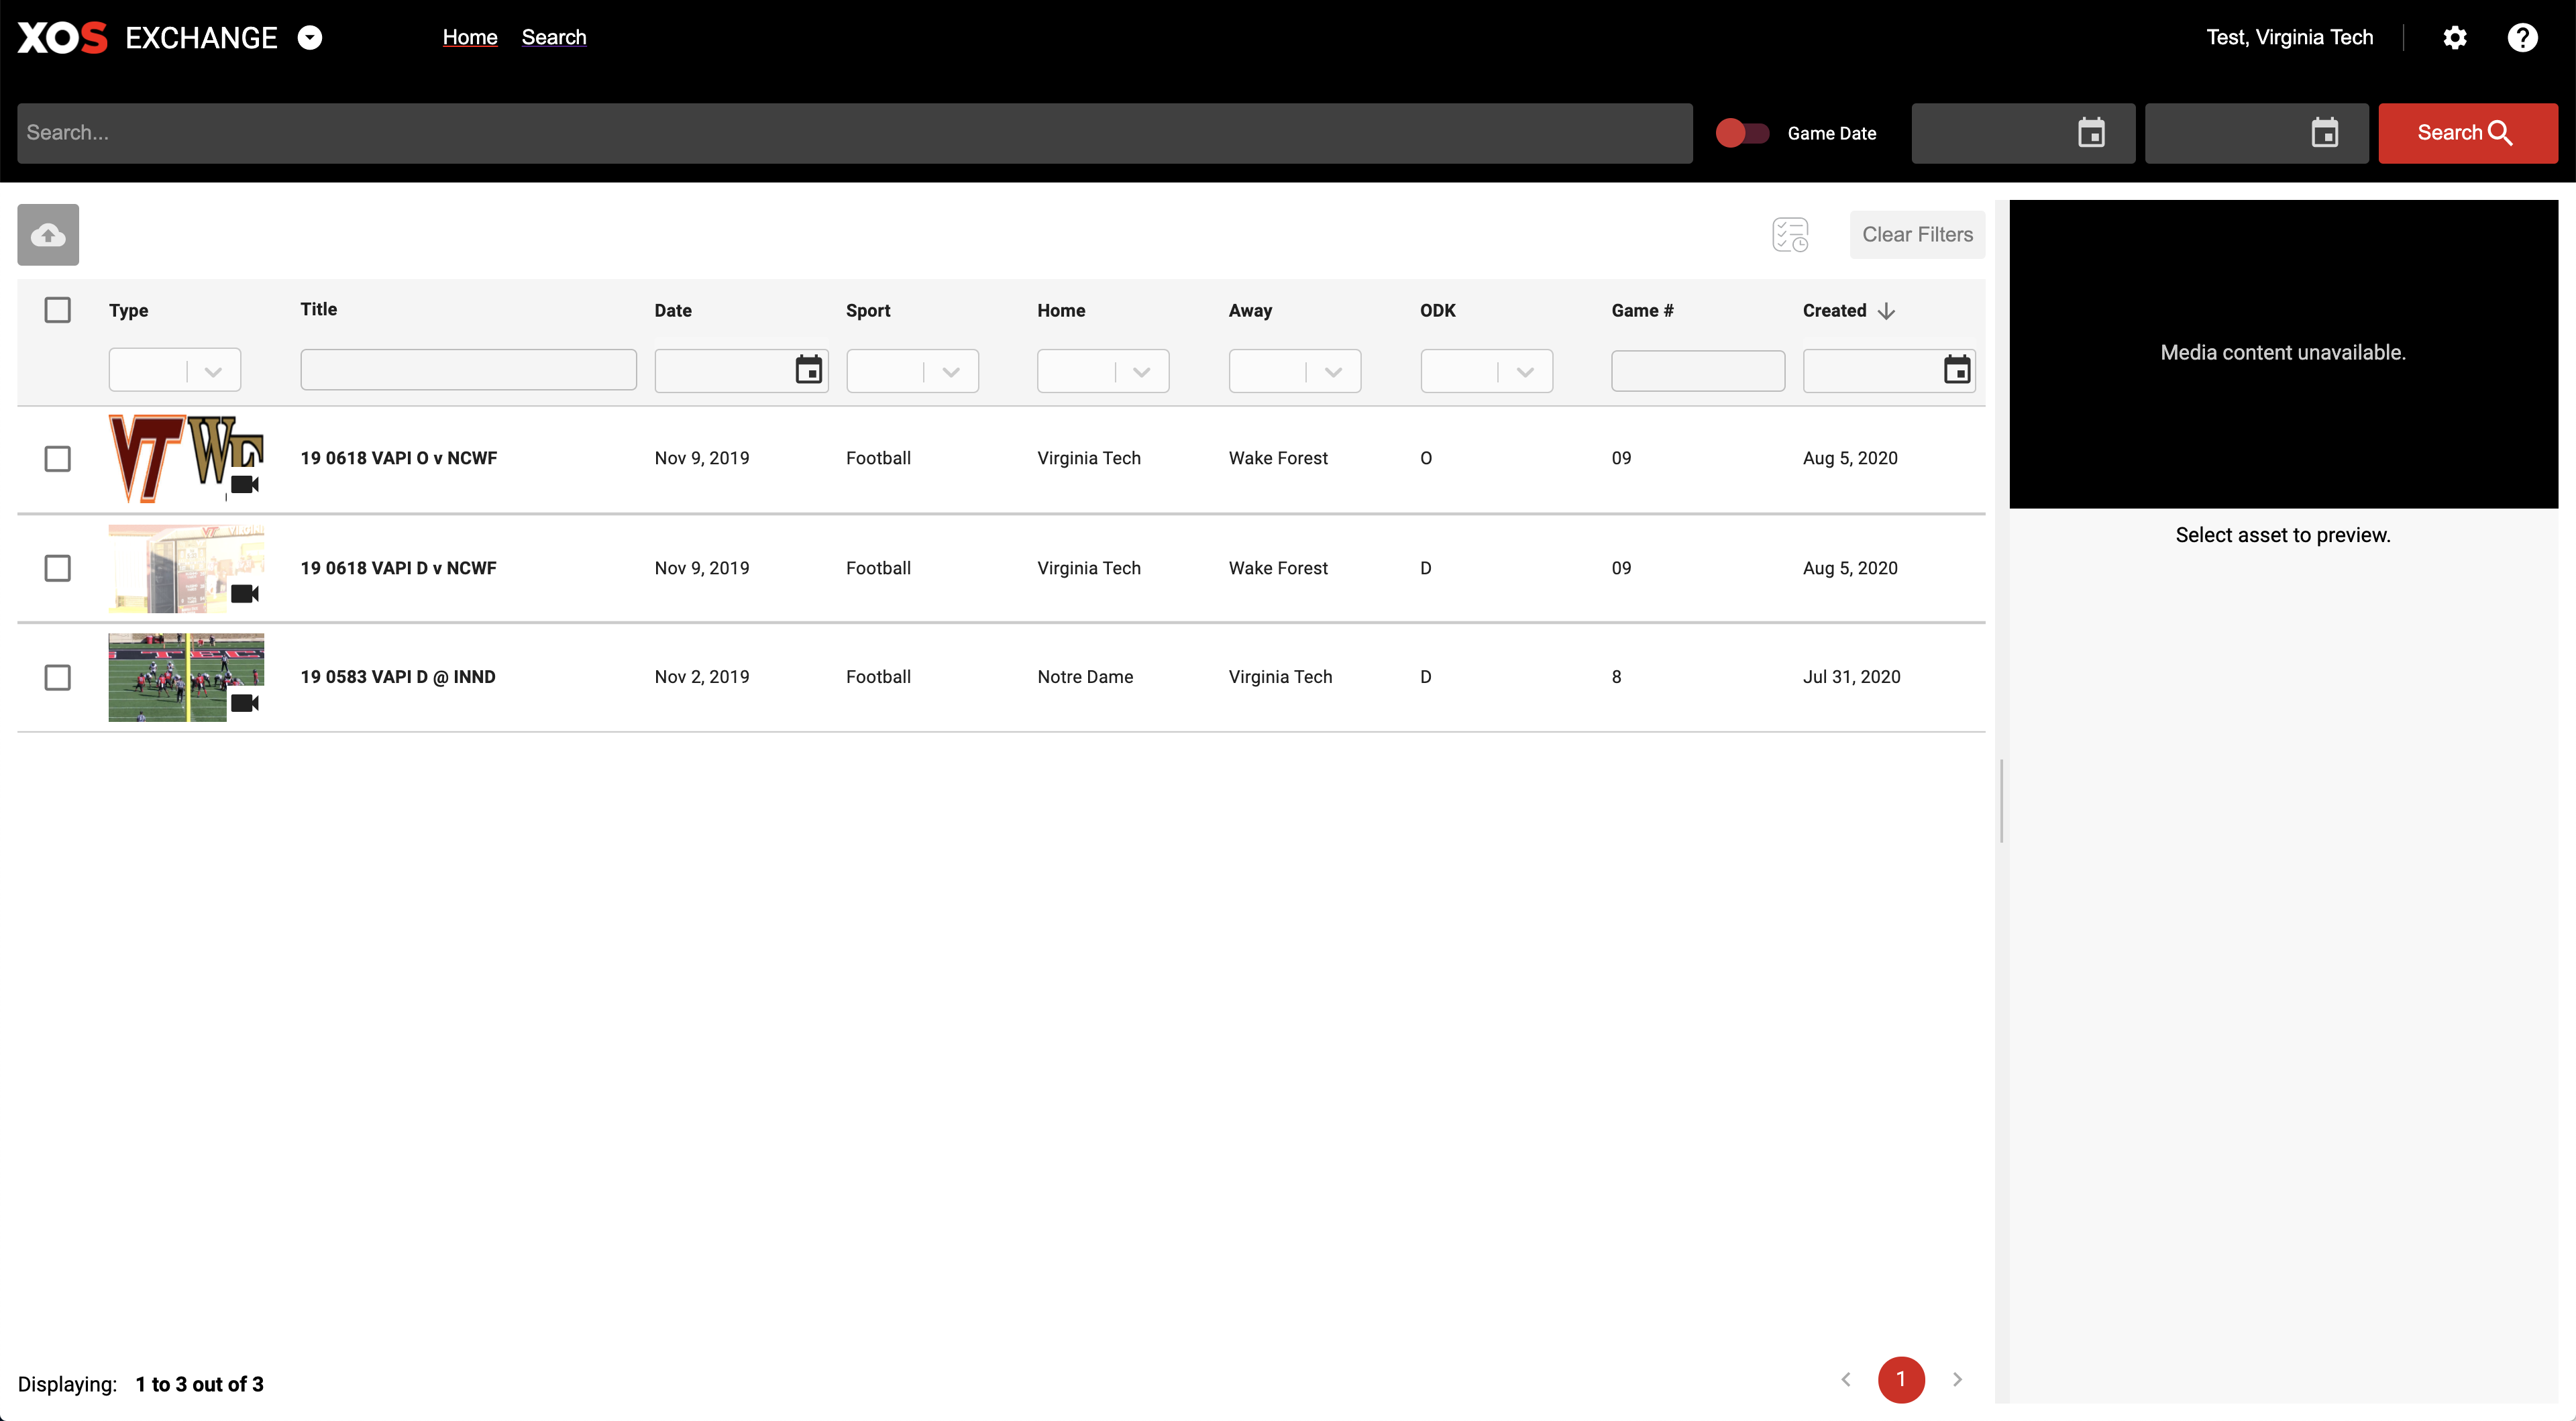Click the thumbnail for 19 0583 VAPI D @ INND

tap(187, 677)
